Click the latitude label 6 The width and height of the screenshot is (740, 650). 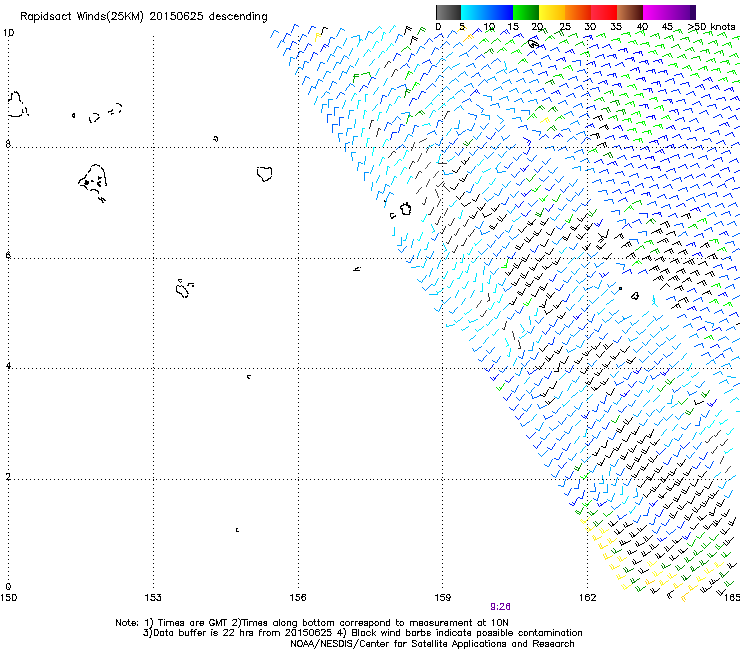pos(8,255)
